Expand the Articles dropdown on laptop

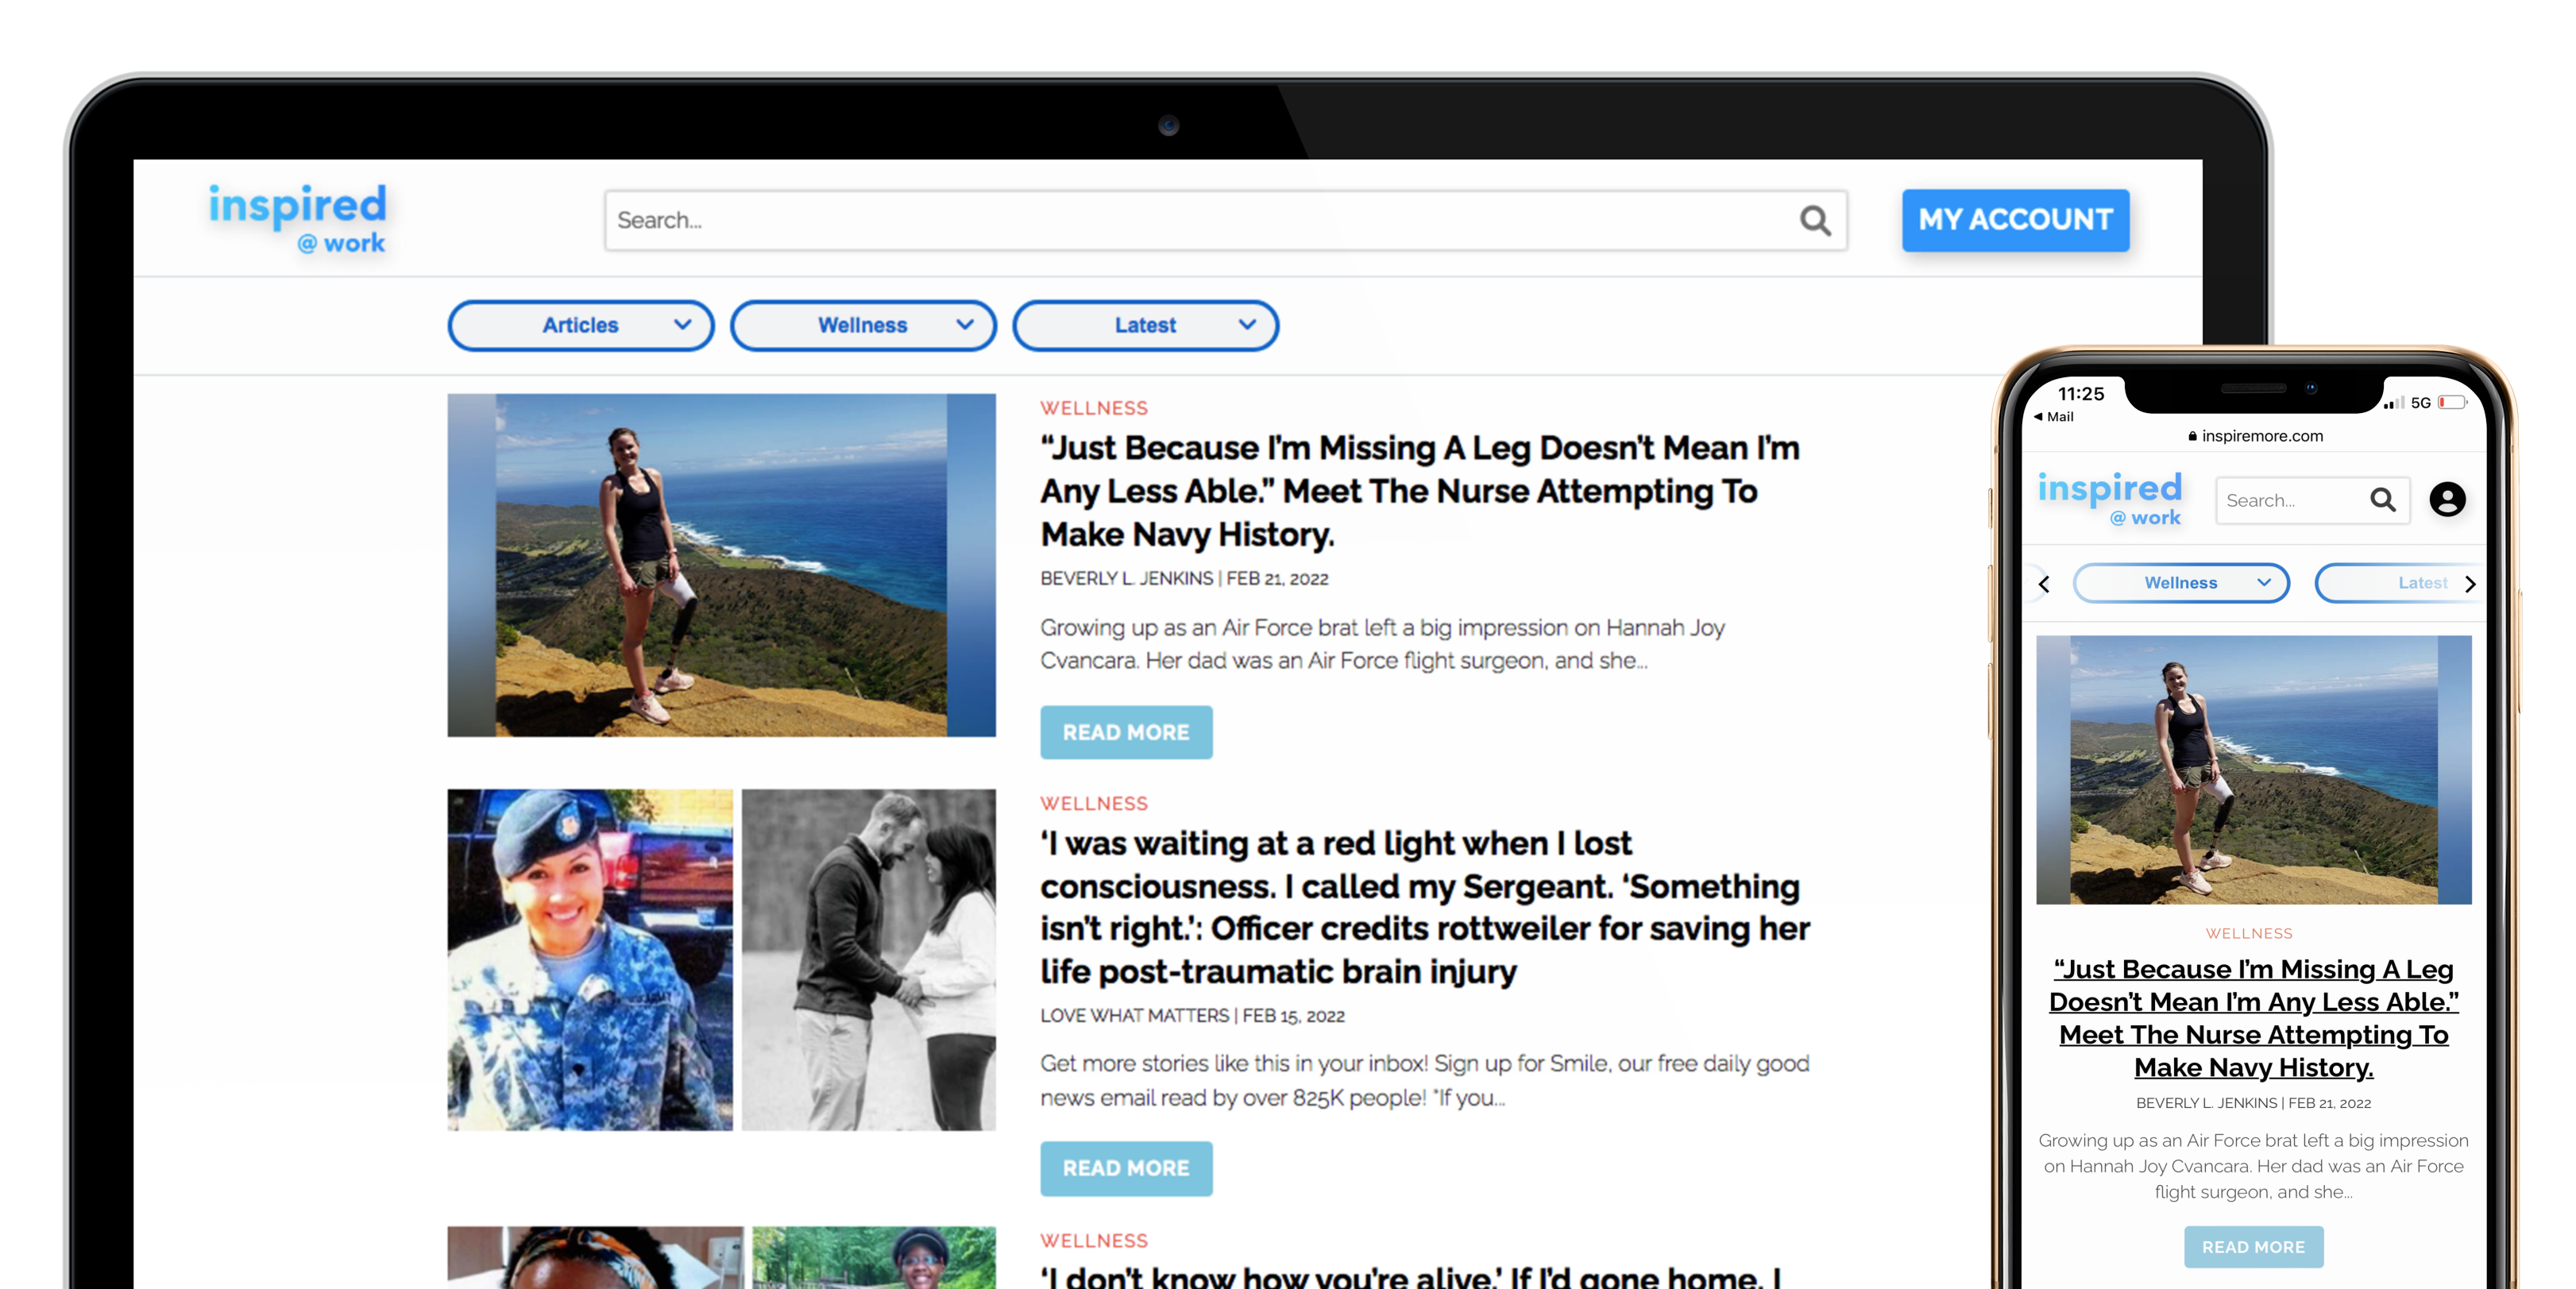[581, 325]
